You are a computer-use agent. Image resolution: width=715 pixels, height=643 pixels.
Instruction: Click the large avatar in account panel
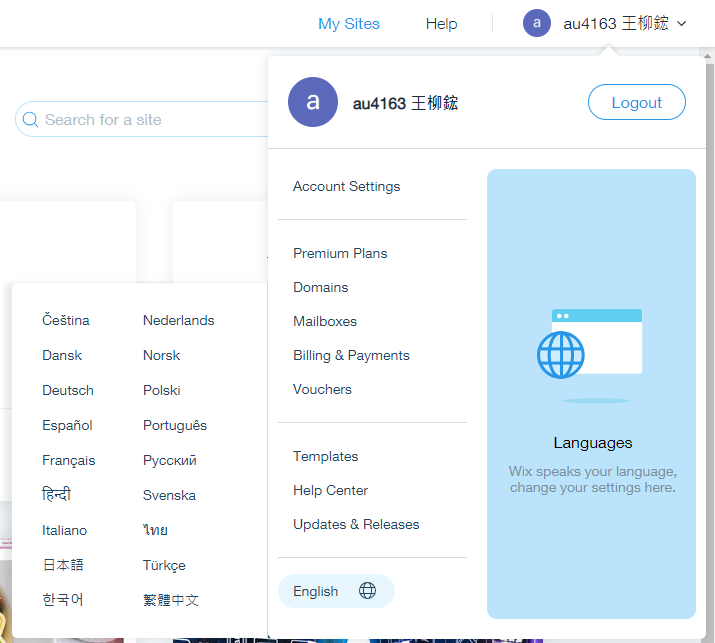click(313, 102)
